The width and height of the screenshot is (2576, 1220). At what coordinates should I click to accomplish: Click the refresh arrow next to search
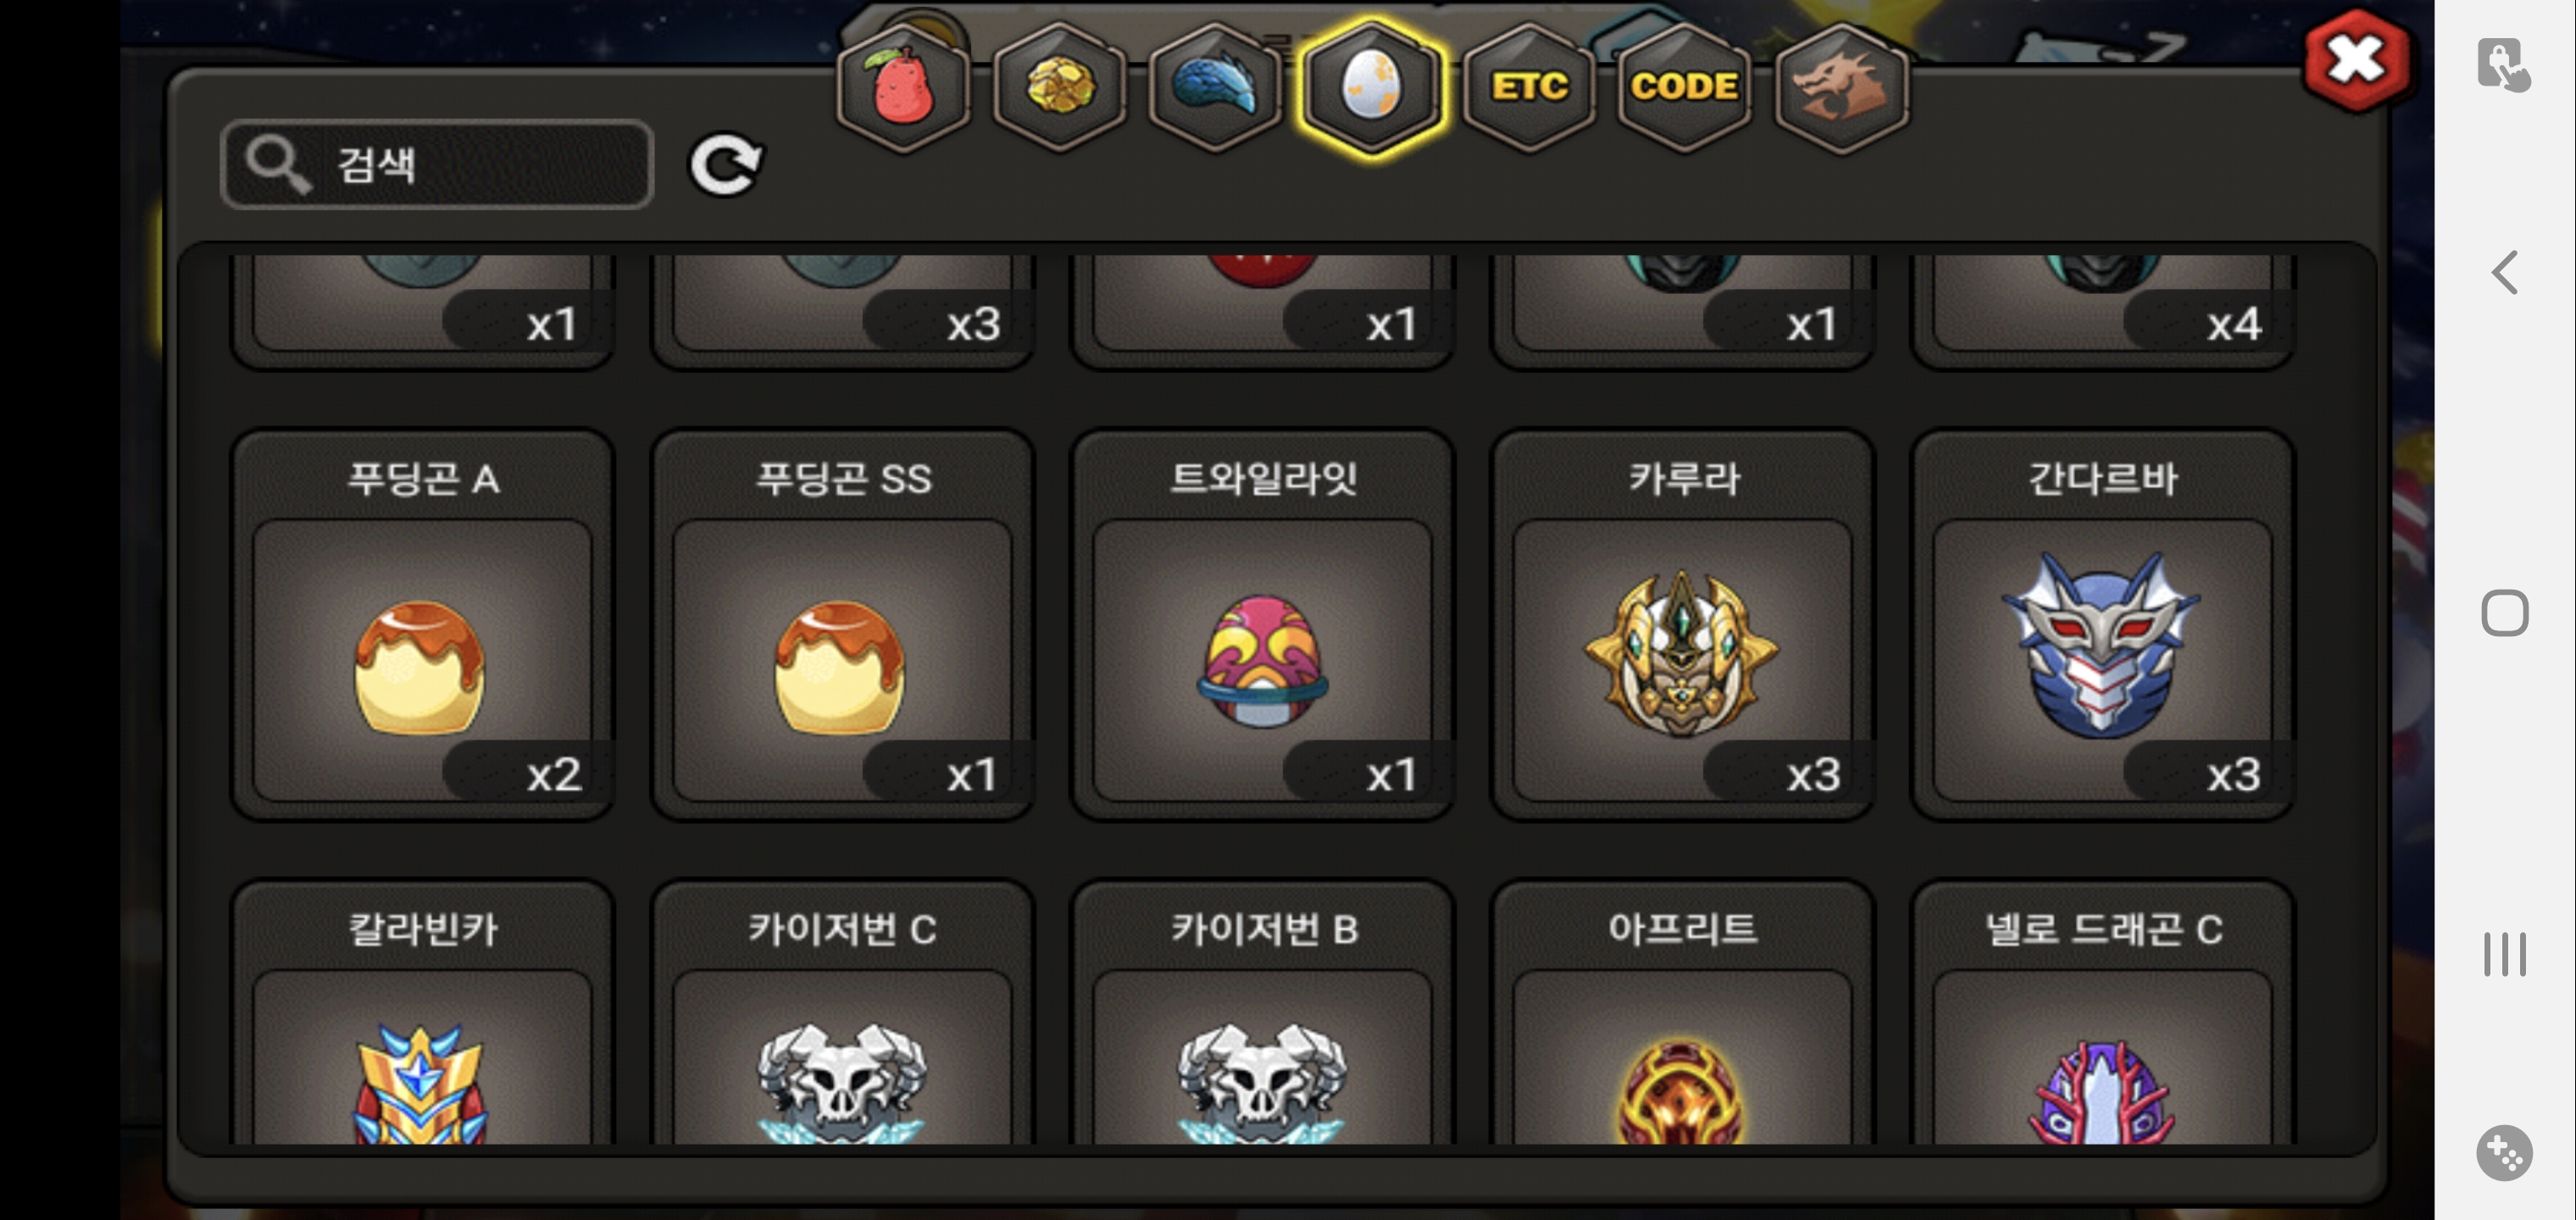[x=726, y=165]
